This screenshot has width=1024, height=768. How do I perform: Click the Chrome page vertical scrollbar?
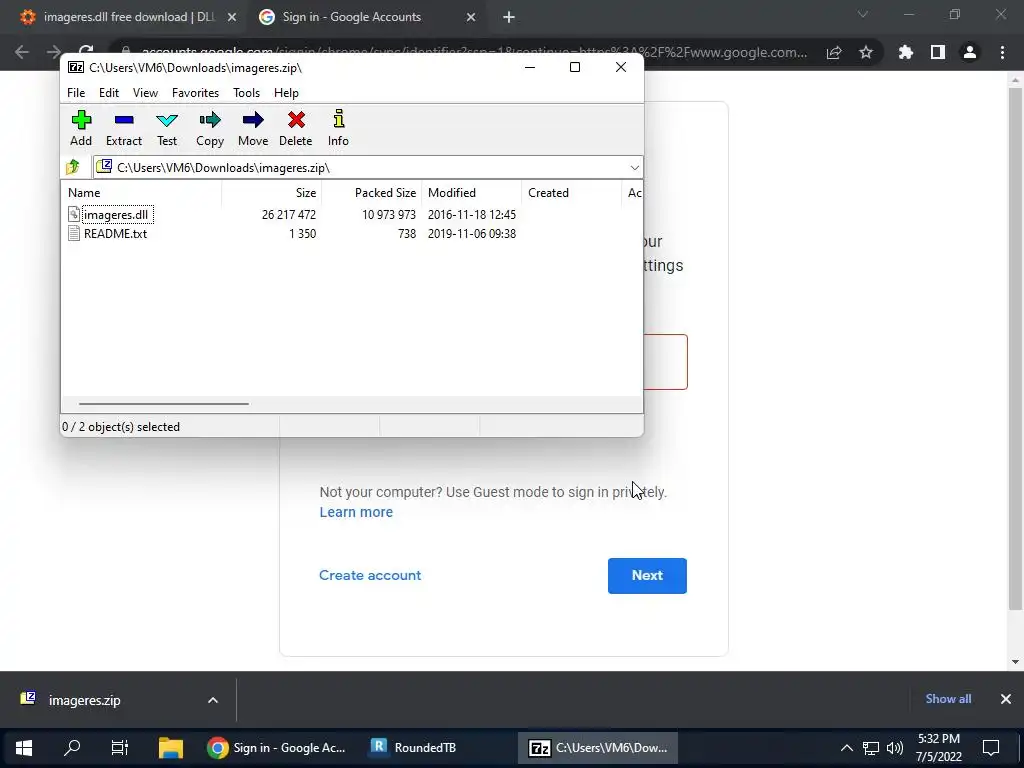tap(1015, 349)
